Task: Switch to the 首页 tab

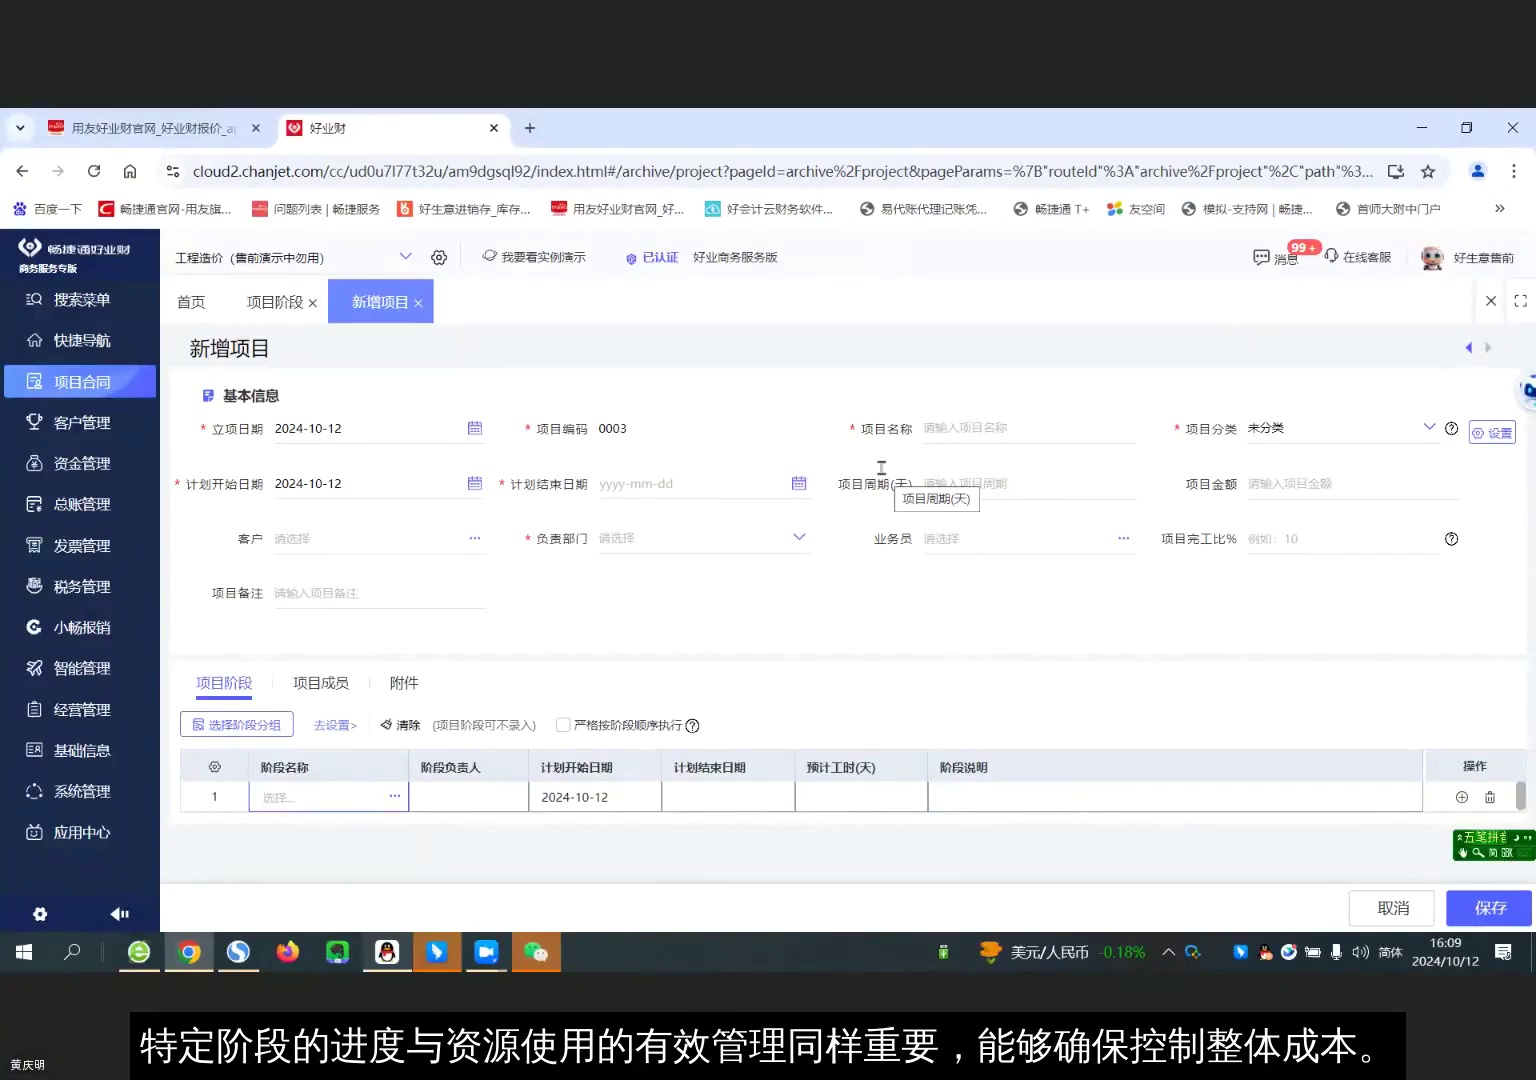Action: [x=191, y=301]
